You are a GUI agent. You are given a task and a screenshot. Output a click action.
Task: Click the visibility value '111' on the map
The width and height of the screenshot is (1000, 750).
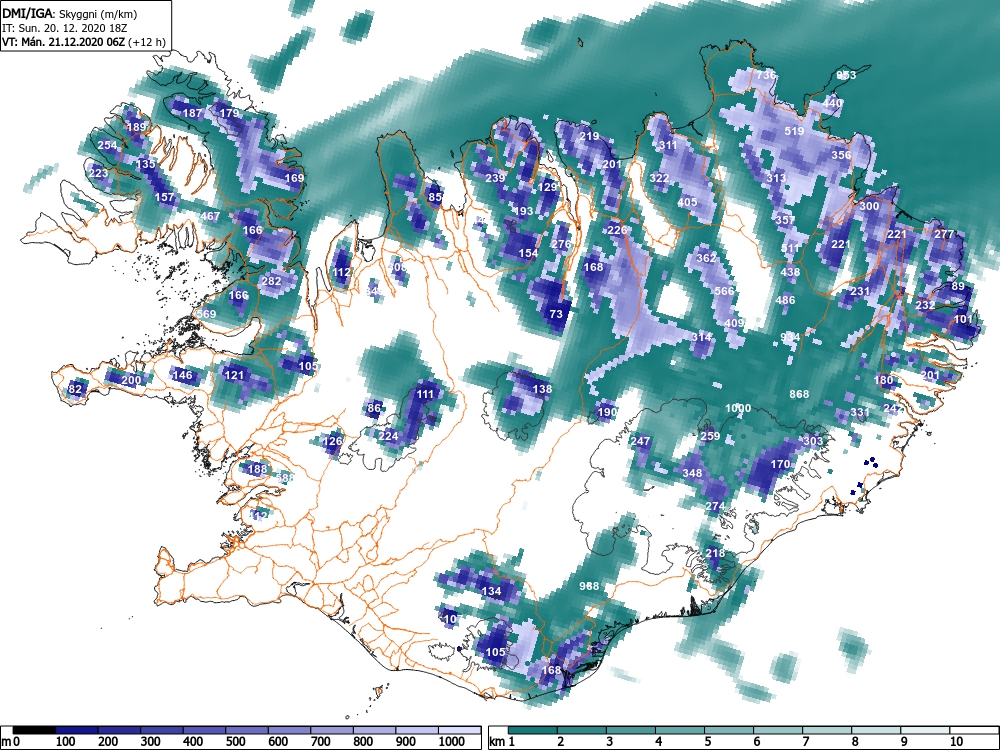[425, 394]
